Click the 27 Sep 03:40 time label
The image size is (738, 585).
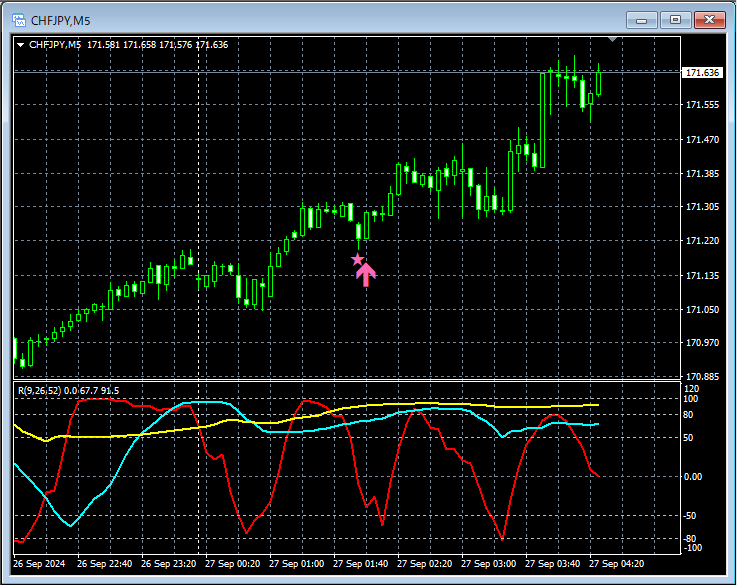click(553, 563)
